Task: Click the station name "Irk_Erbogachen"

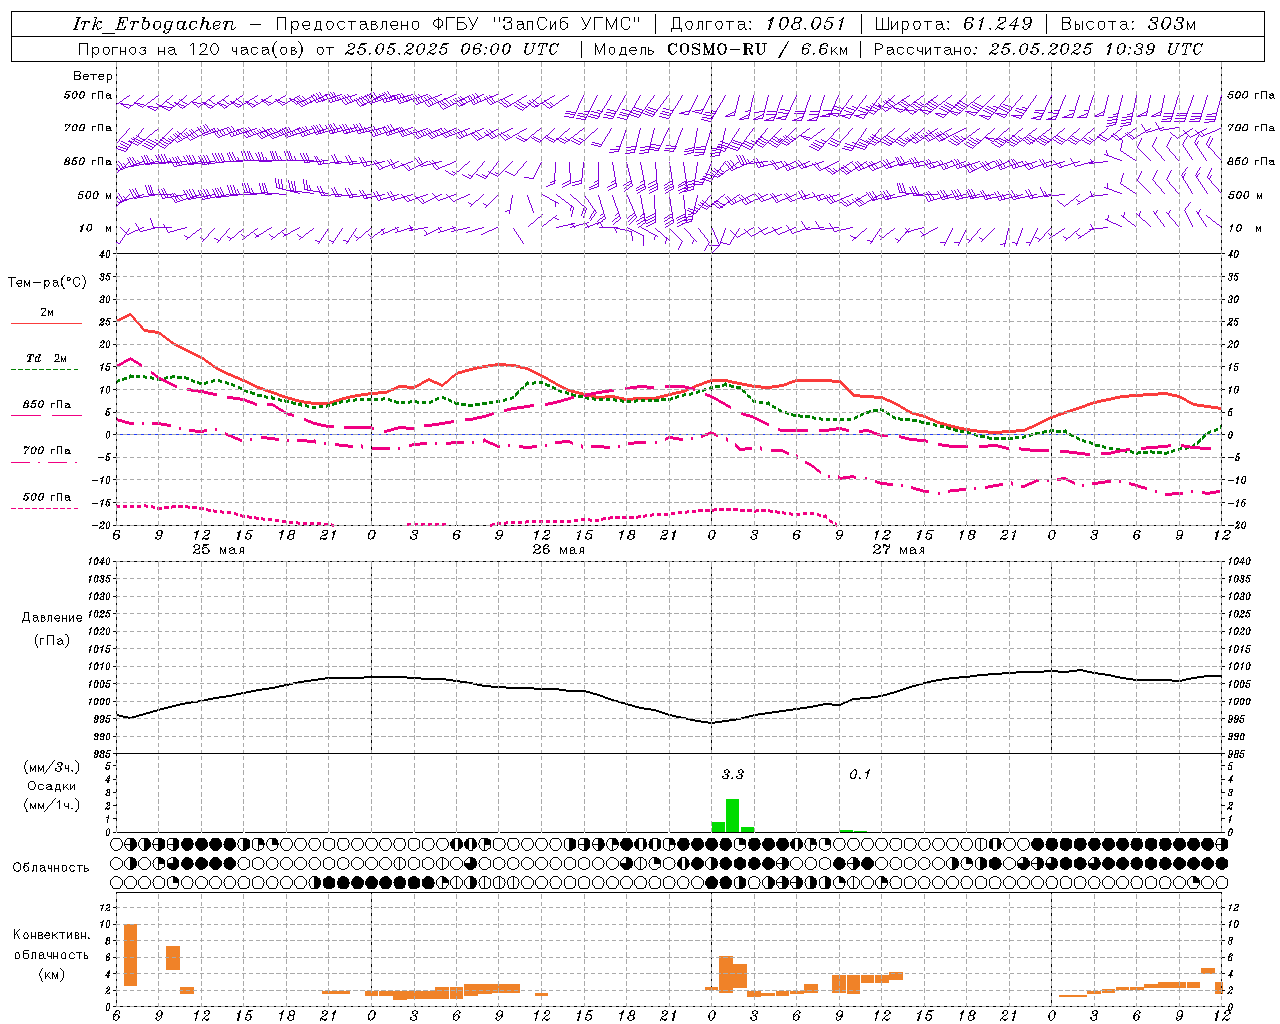Action: [x=155, y=24]
